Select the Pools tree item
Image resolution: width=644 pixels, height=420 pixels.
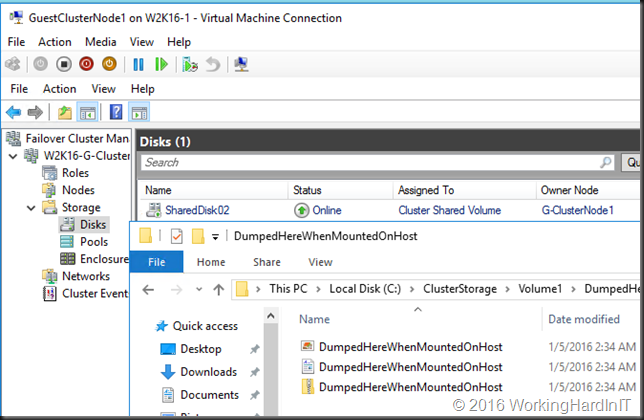94,242
